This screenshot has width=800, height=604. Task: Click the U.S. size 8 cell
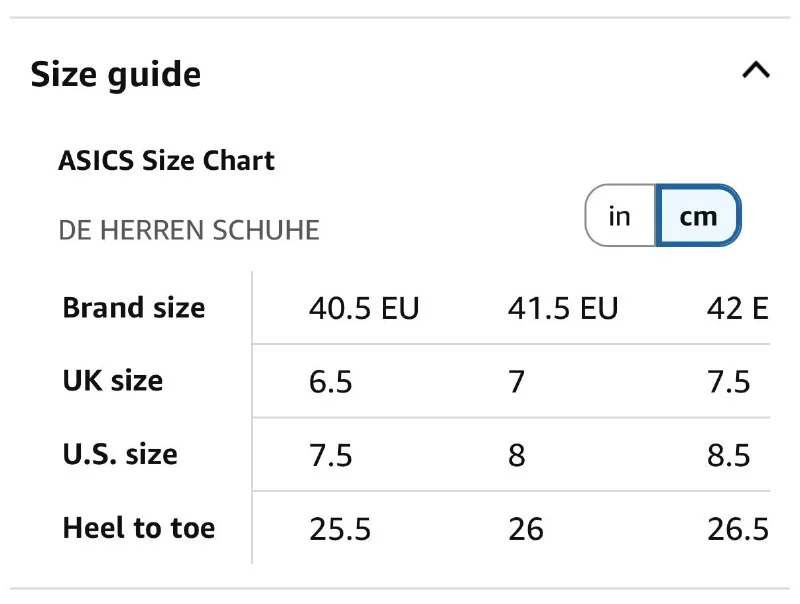(x=517, y=456)
